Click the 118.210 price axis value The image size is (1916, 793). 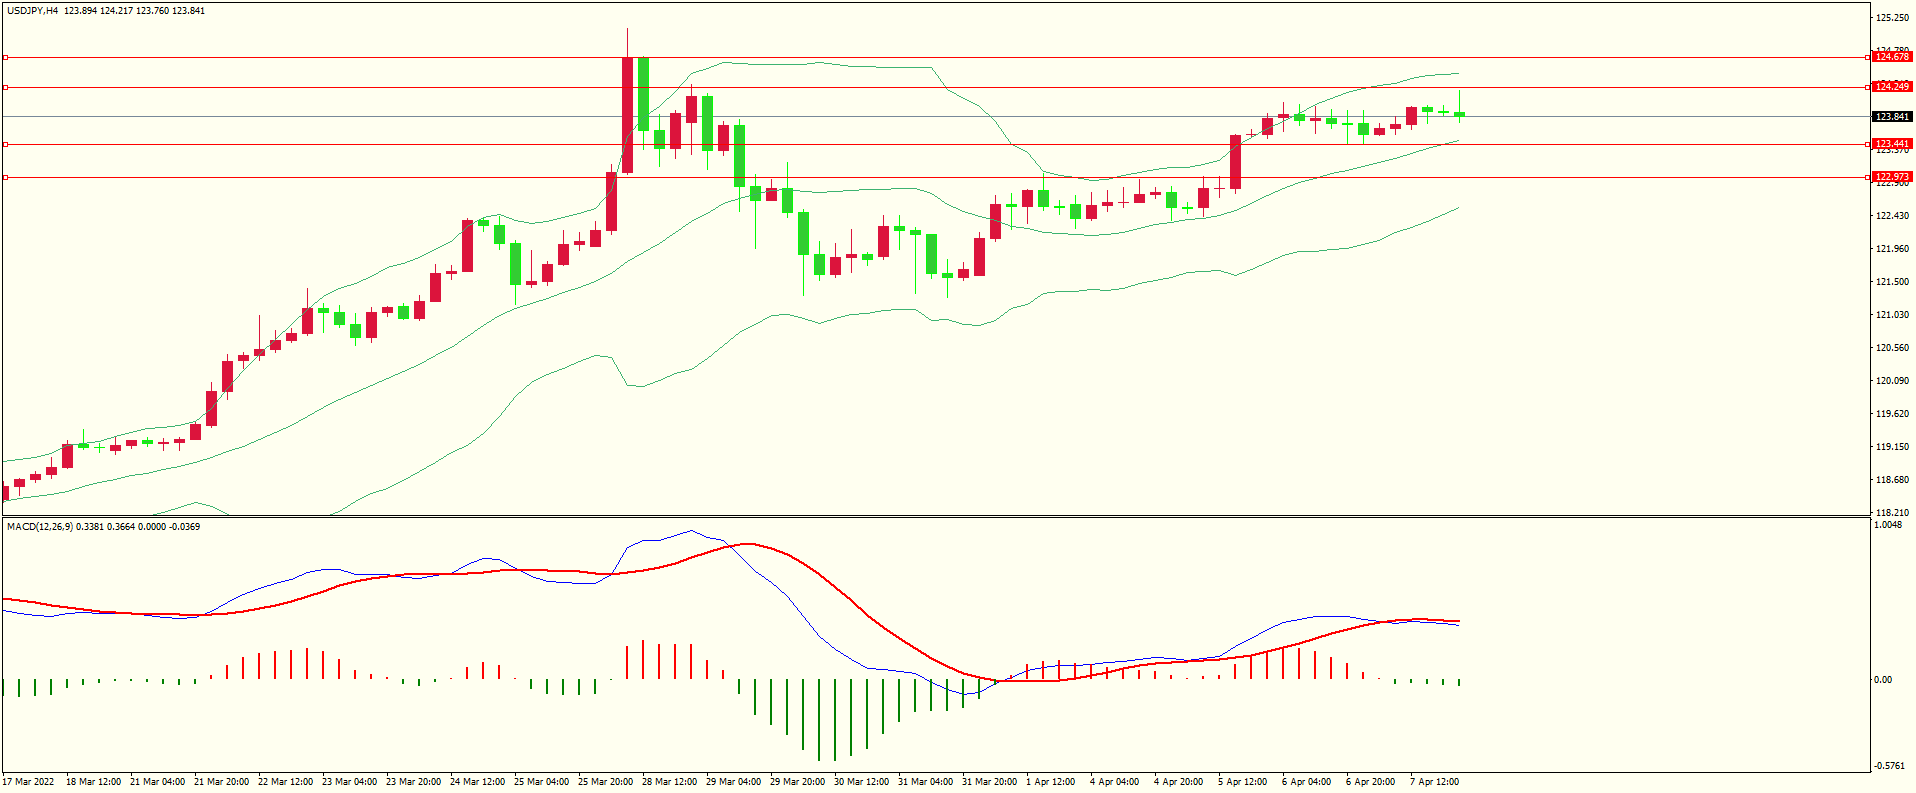pyautogui.click(x=1892, y=513)
